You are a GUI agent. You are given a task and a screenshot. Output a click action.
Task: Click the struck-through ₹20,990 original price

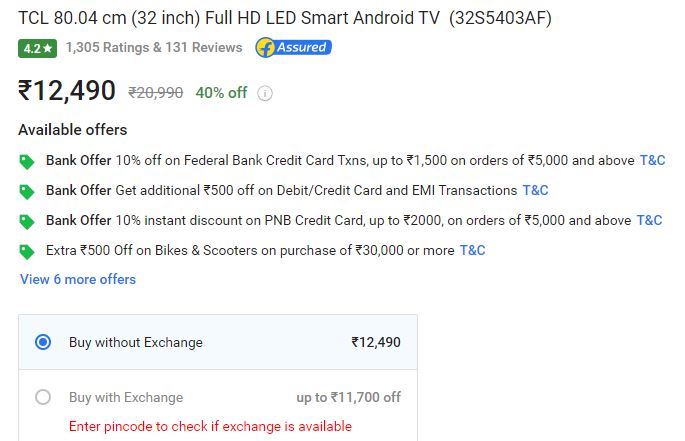pos(156,93)
